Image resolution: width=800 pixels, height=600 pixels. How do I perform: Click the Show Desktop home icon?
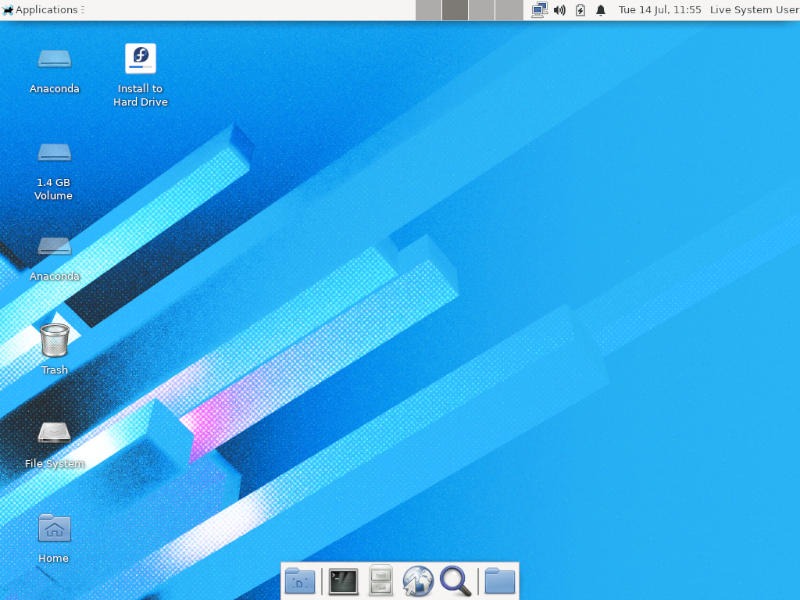click(300, 580)
